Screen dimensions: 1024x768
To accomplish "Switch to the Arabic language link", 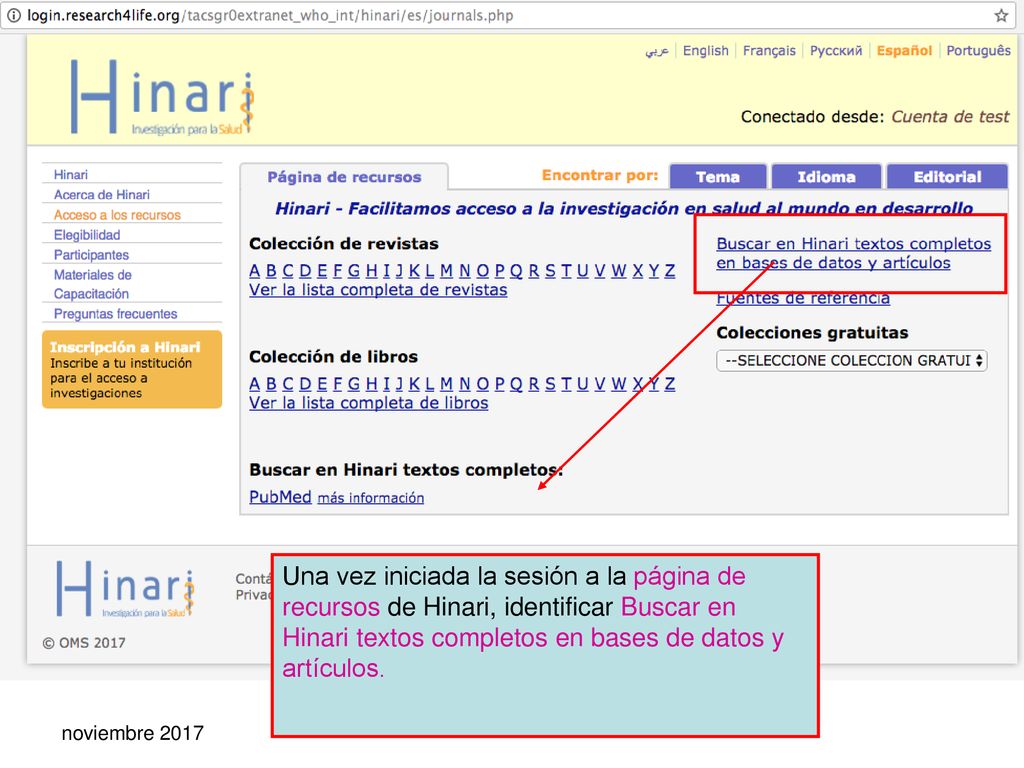I will [657, 50].
